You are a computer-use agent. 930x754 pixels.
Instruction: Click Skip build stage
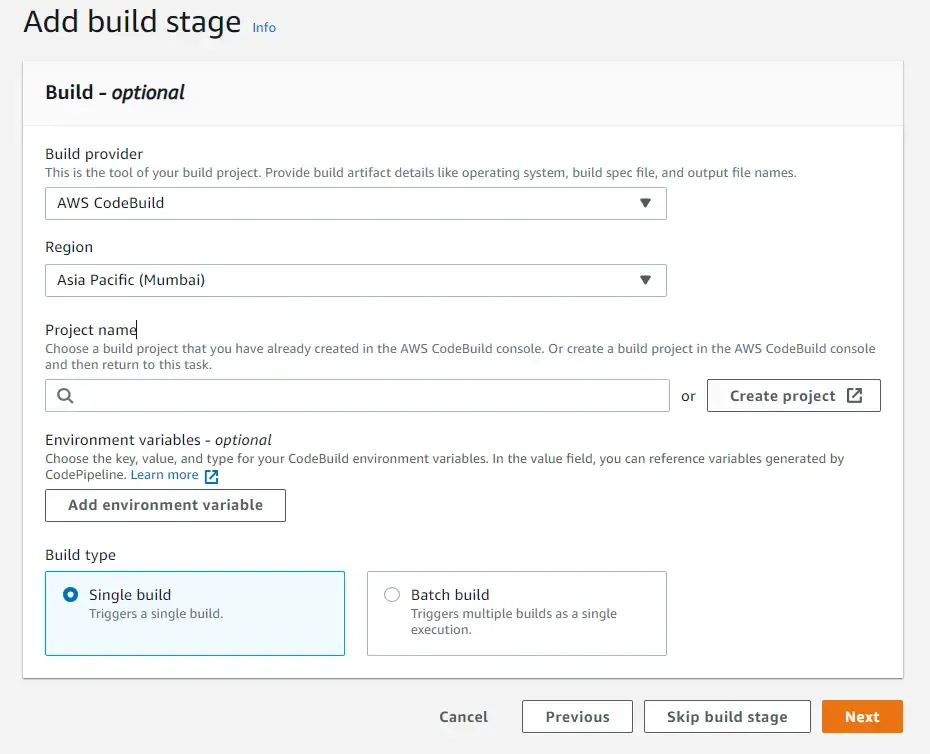(x=727, y=716)
